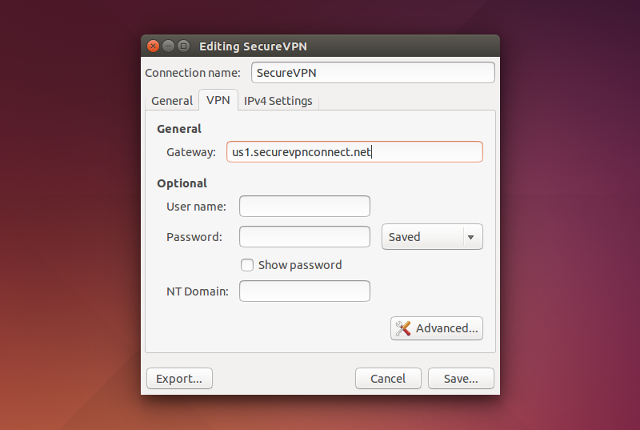This screenshot has width=640, height=430.
Task: Click the Advanced wrench and screwdriver icon
Action: pos(403,328)
